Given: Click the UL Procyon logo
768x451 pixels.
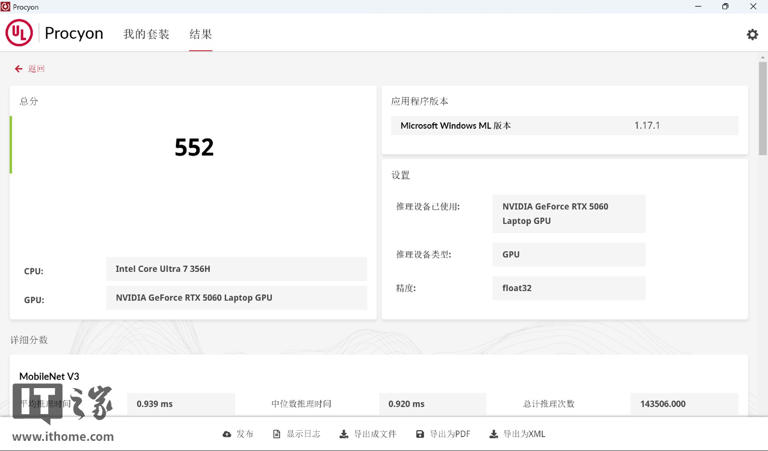Looking at the screenshot, I should pyautogui.click(x=19, y=33).
